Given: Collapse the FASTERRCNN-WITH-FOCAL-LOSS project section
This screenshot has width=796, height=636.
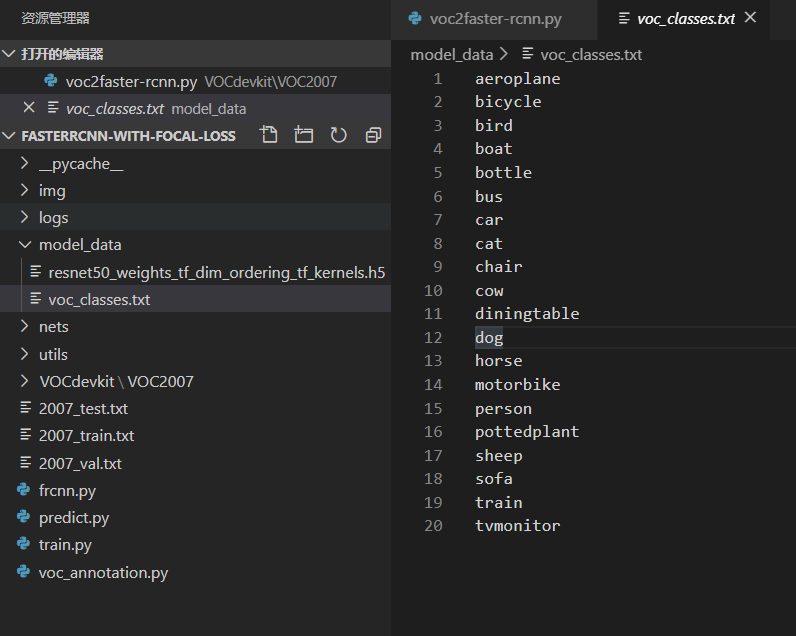Looking at the screenshot, I should 9,136.
